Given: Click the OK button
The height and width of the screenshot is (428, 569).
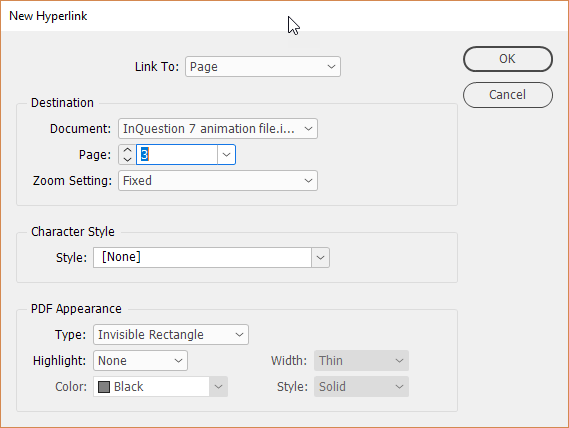Looking at the screenshot, I should pos(508,59).
